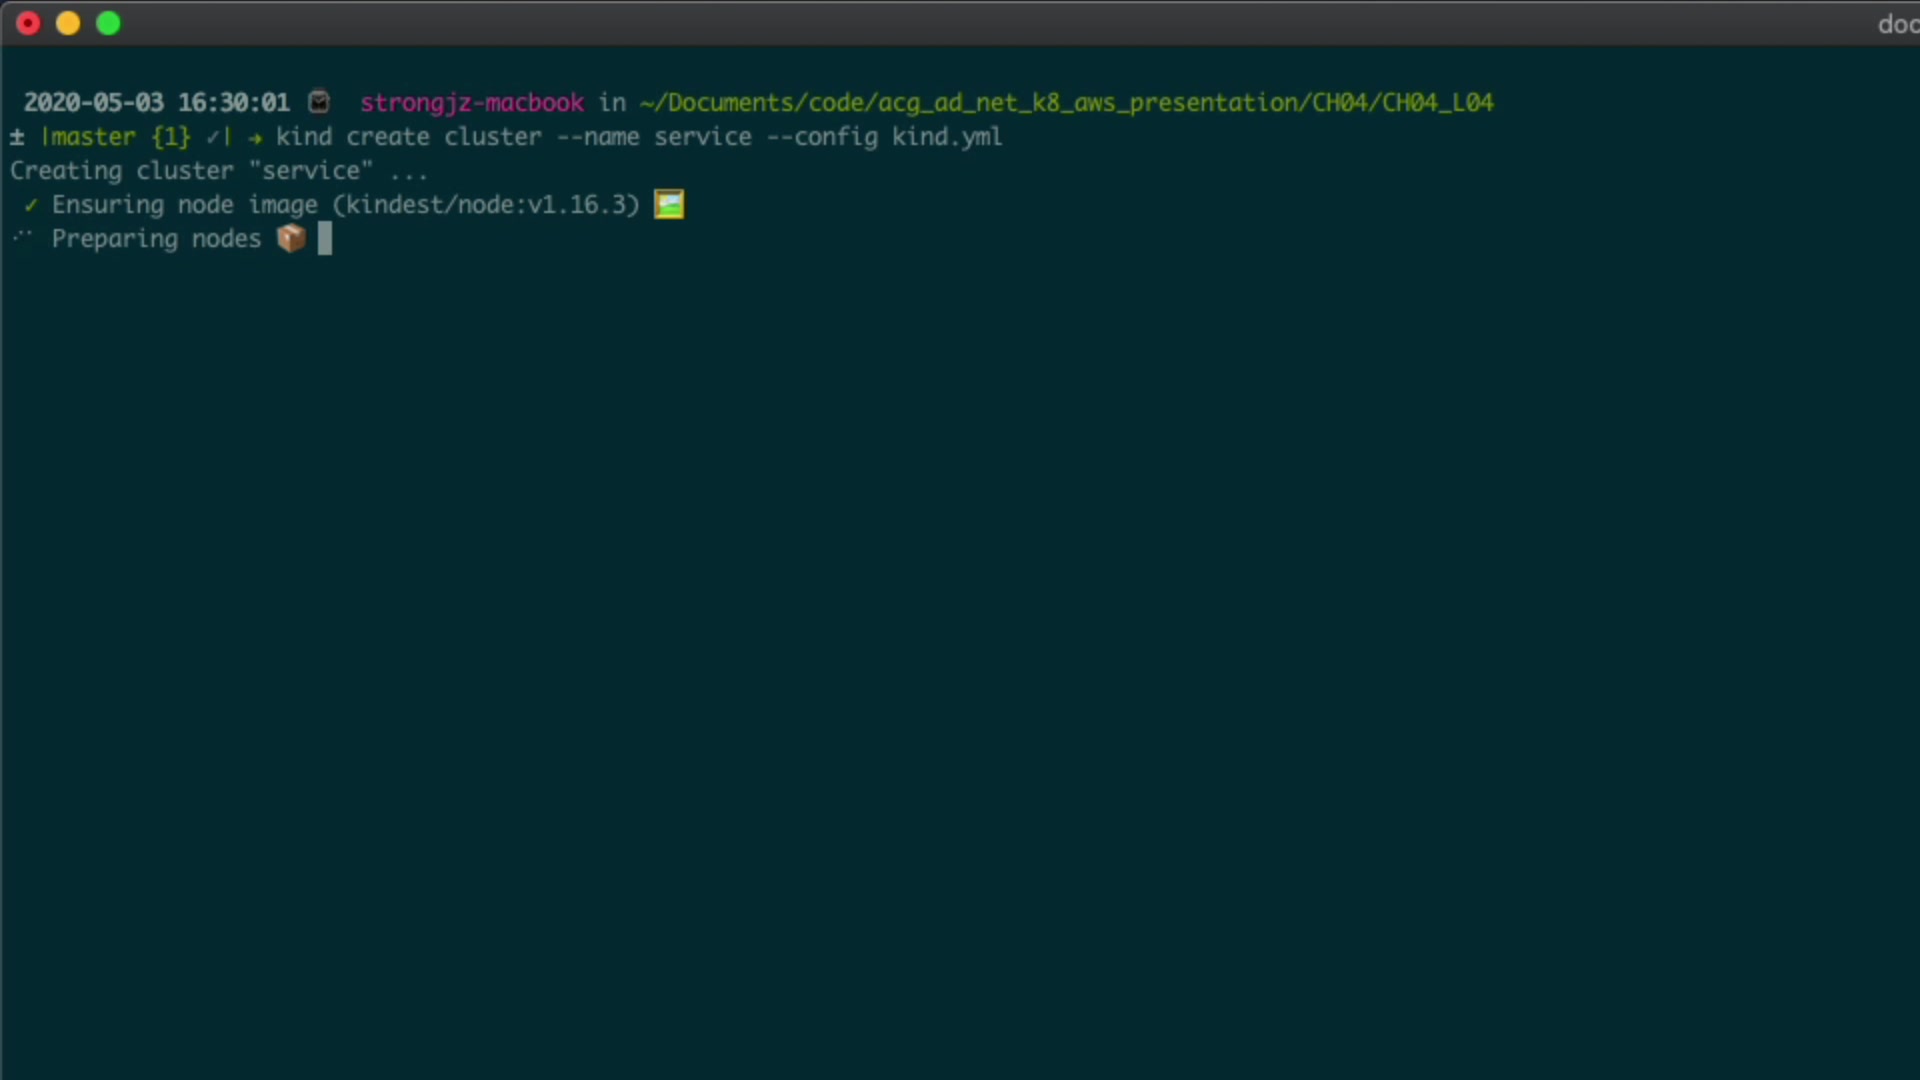Click the checkmark after master {1}

[x=213, y=137]
